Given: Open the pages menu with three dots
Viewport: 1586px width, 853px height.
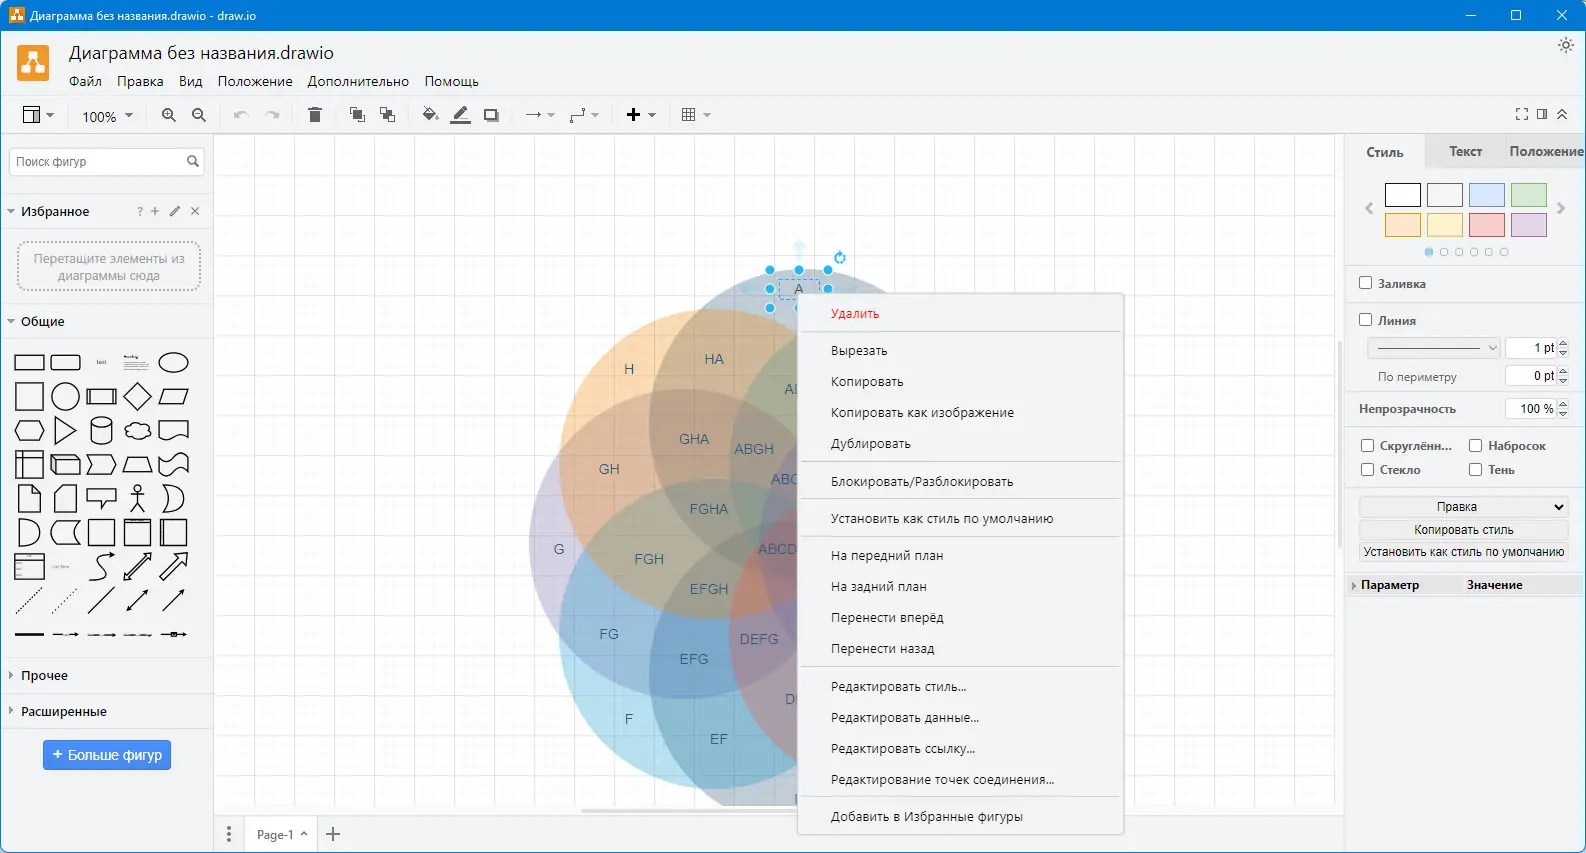Looking at the screenshot, I should [x=229, y=834].
